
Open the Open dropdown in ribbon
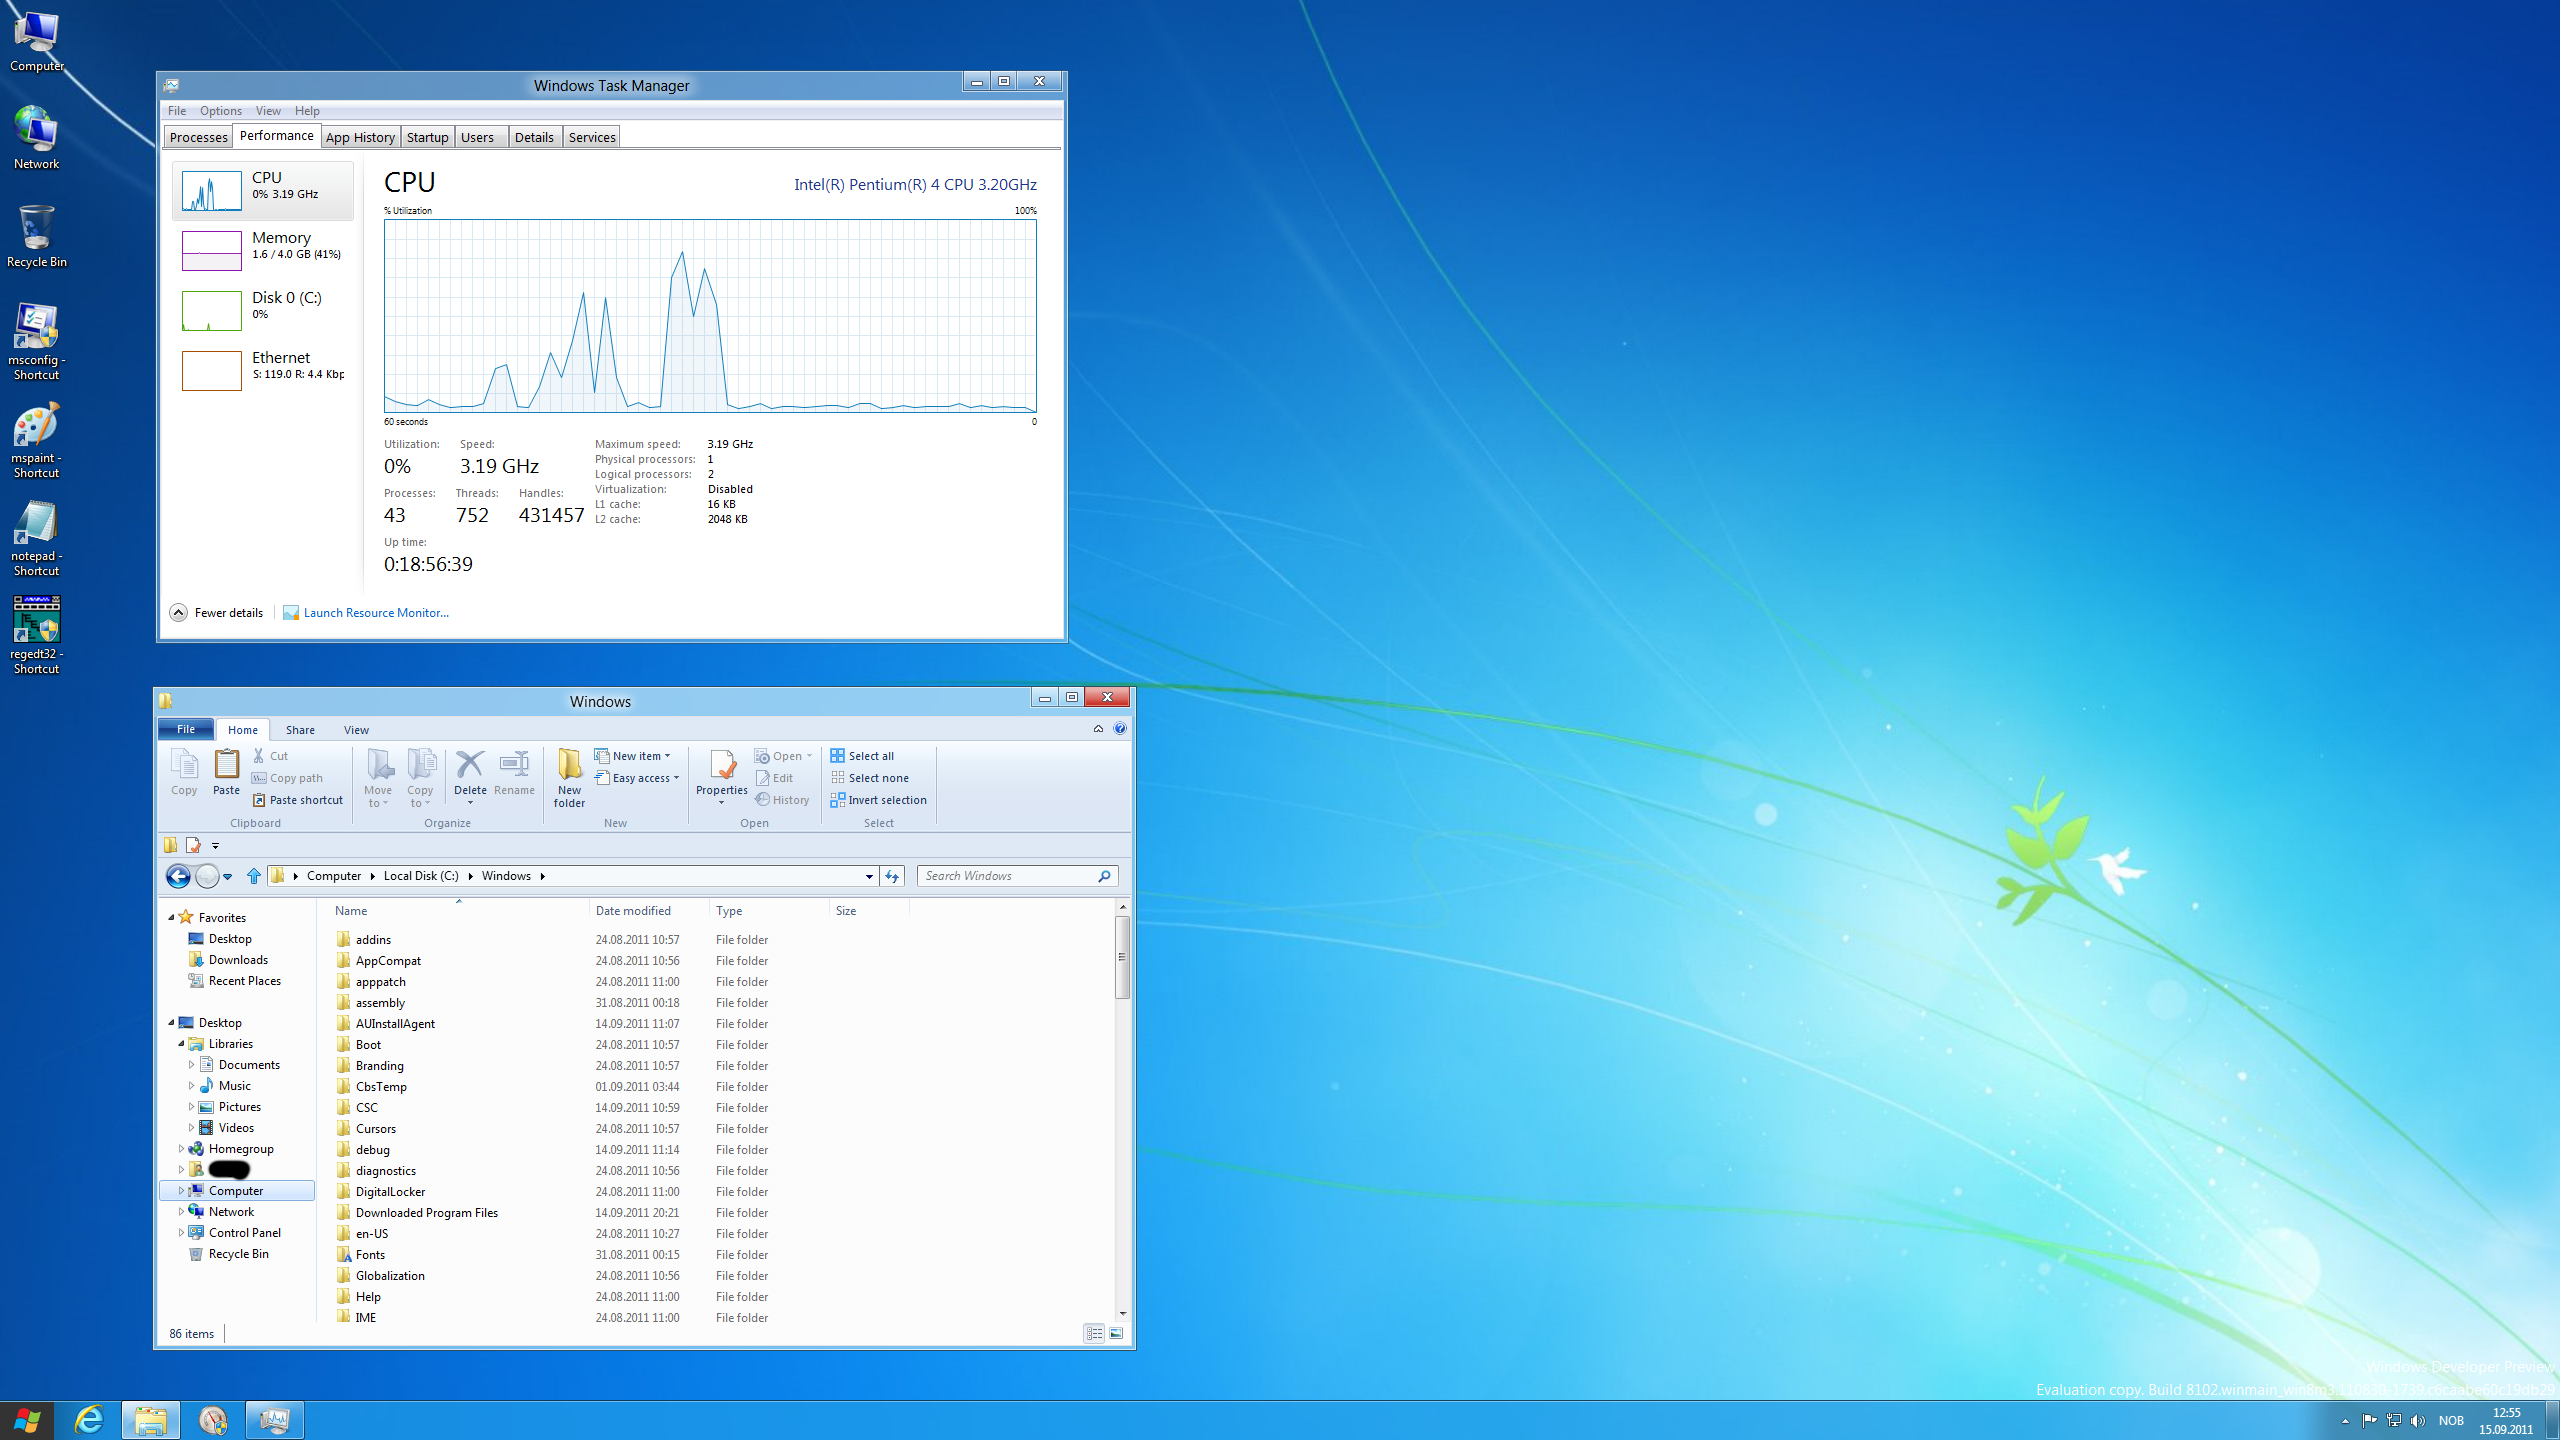tap(783, 756)
